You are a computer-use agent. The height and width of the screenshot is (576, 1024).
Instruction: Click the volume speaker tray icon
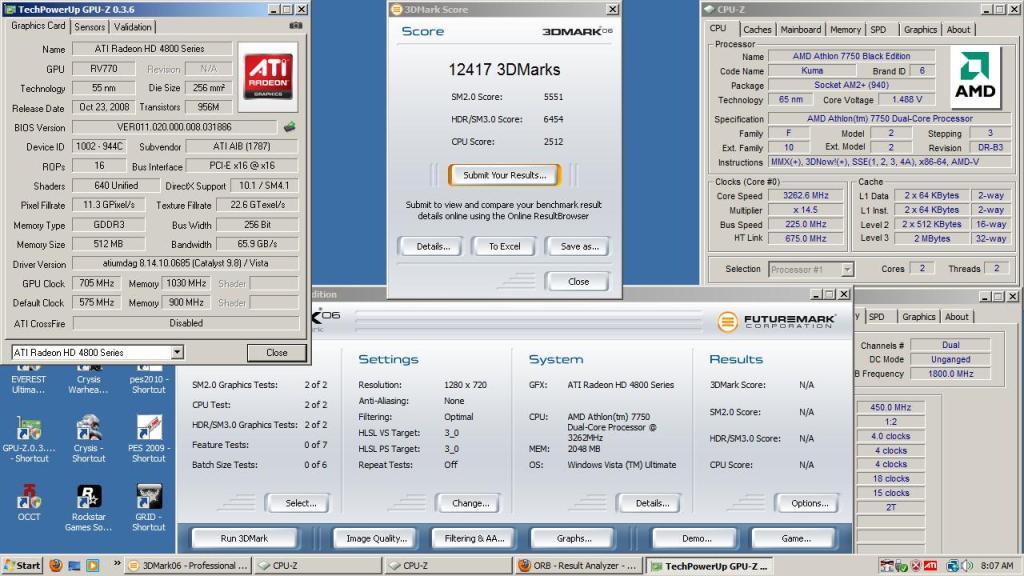967,566
